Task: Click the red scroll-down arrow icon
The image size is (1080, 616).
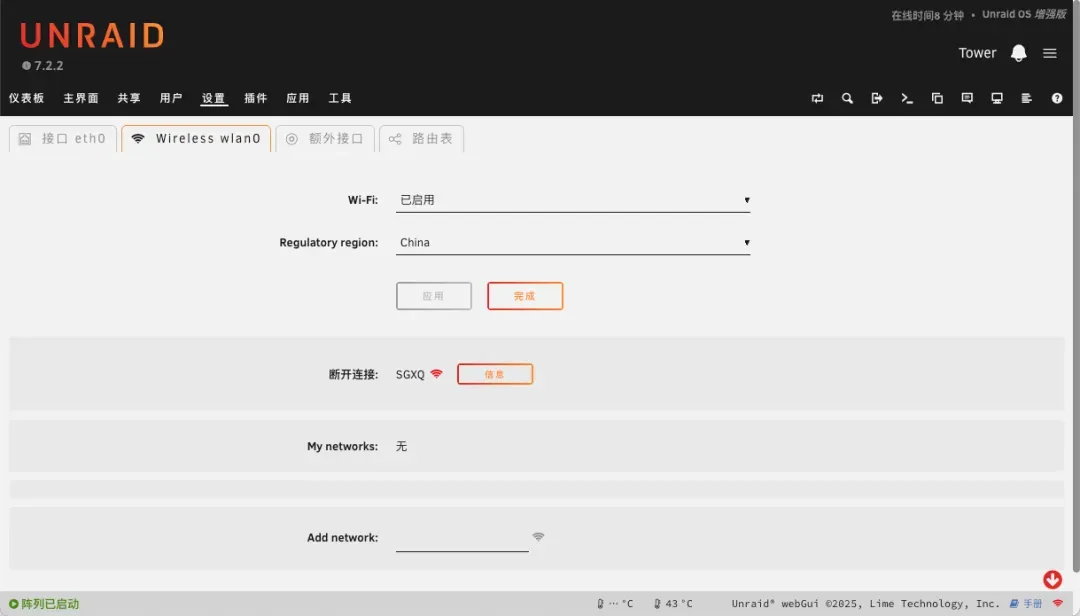Action: (1052, 580)
